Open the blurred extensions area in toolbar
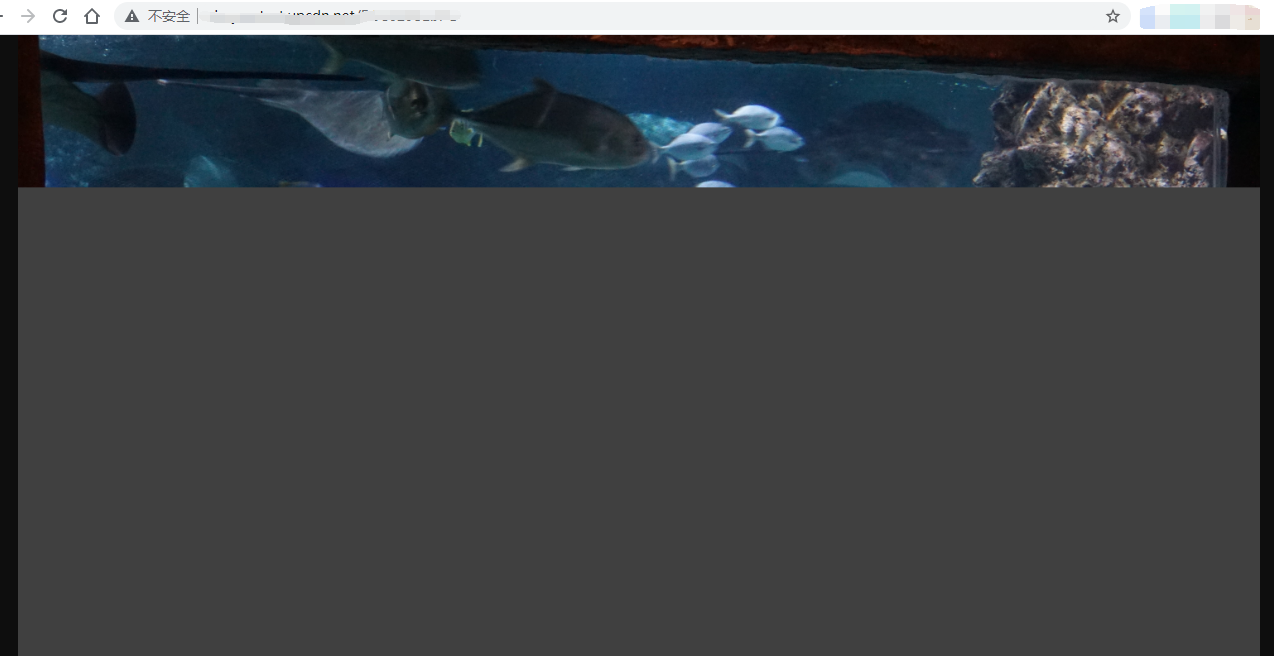 click(1198, 17)
